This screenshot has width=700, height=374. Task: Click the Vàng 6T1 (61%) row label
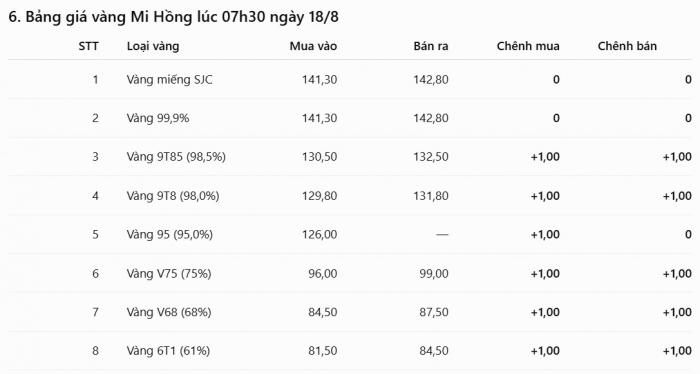pyautogui.click(x=168, y=351)
